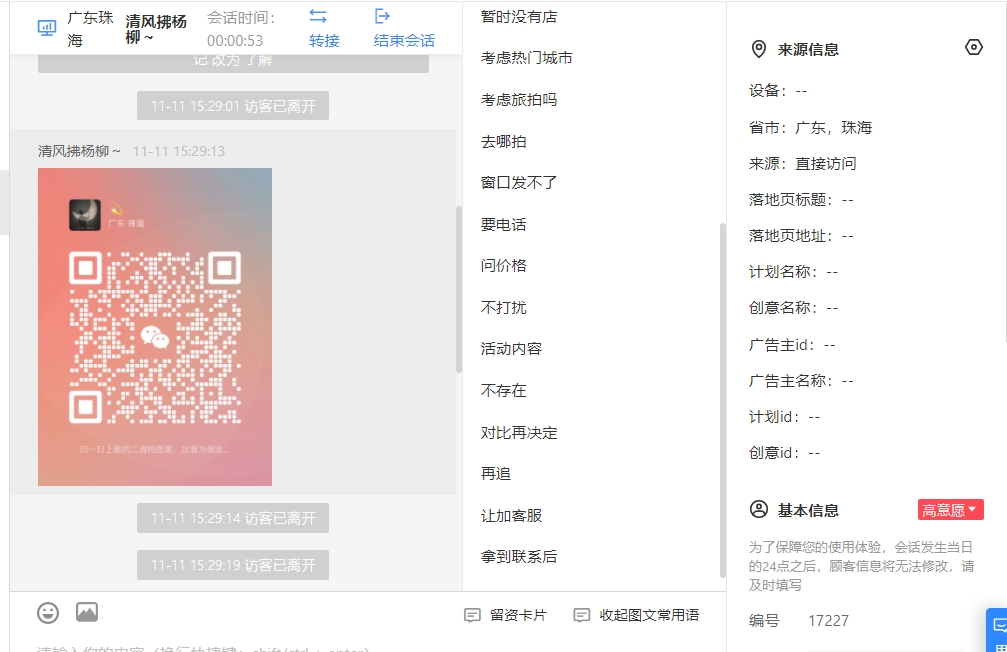The image size is (1007, 652).
Task: Open the emoji picker smiley icon
Action: [x=48, y=613]
